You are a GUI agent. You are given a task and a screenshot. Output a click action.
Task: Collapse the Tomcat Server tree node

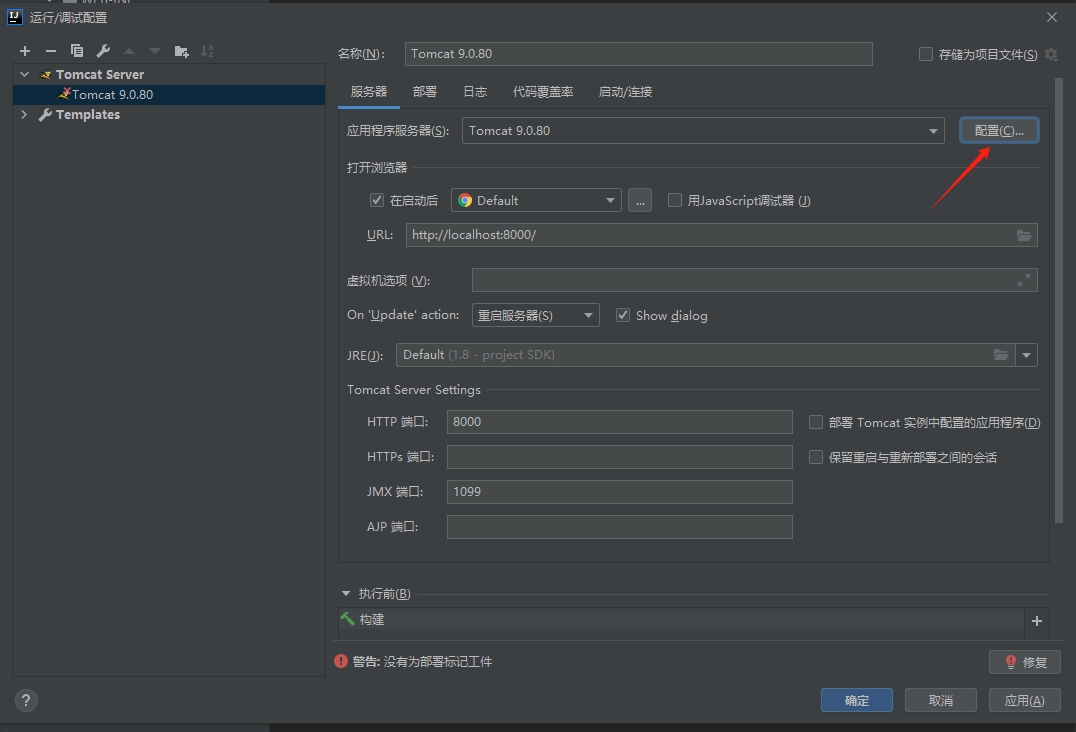[x=25, y=74]
